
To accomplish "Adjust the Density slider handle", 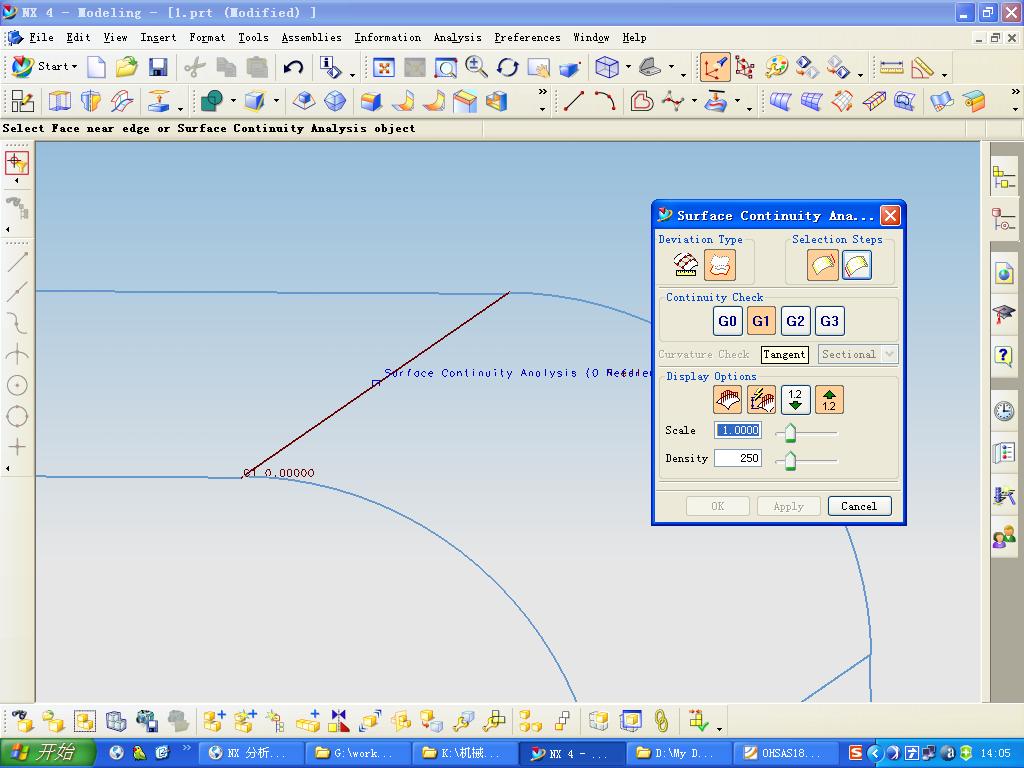I will point(790,460).
